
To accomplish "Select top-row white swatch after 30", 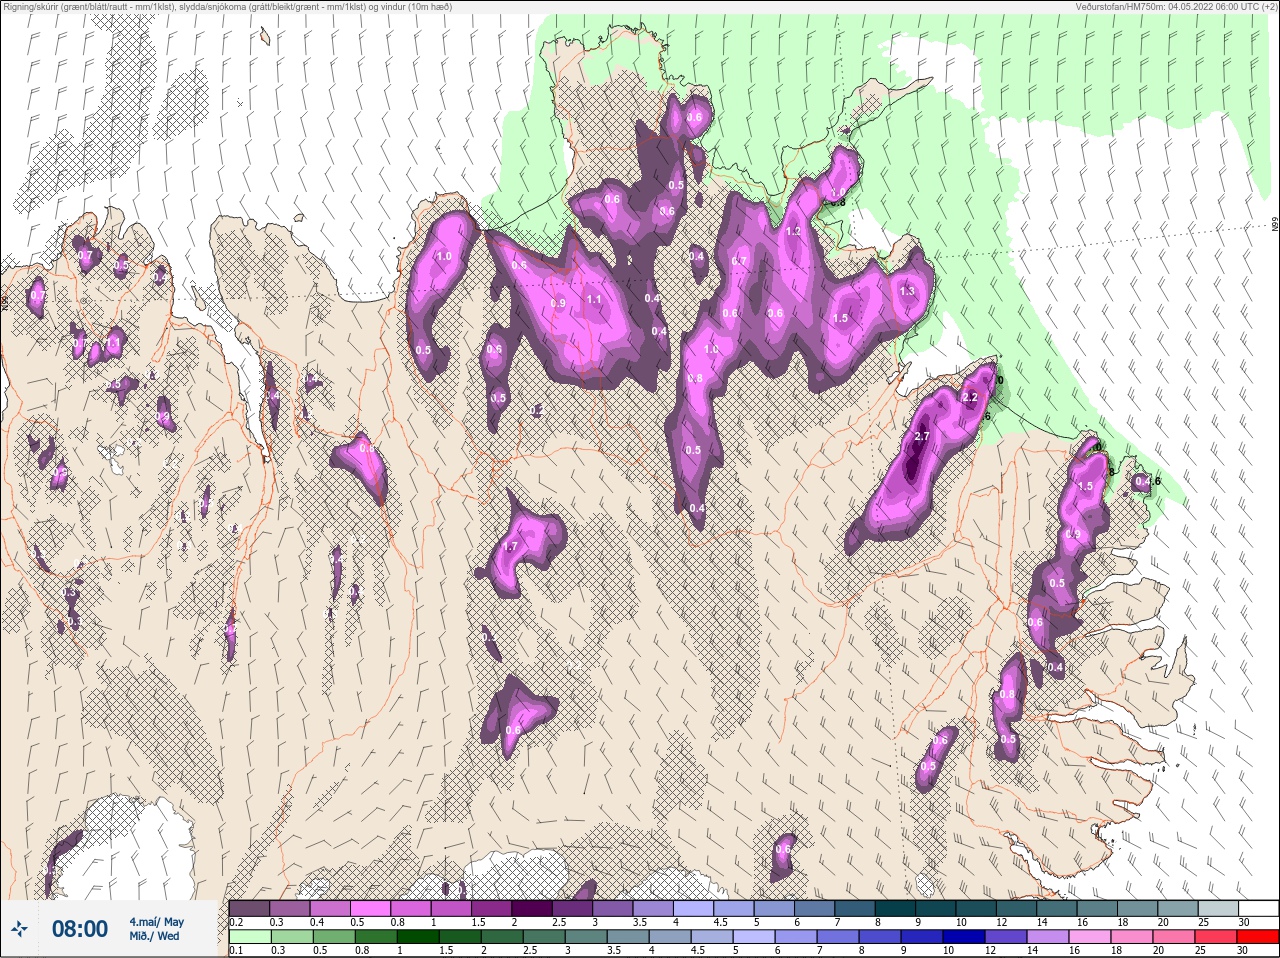I will pyautogui.click(x=1259, y=909).
